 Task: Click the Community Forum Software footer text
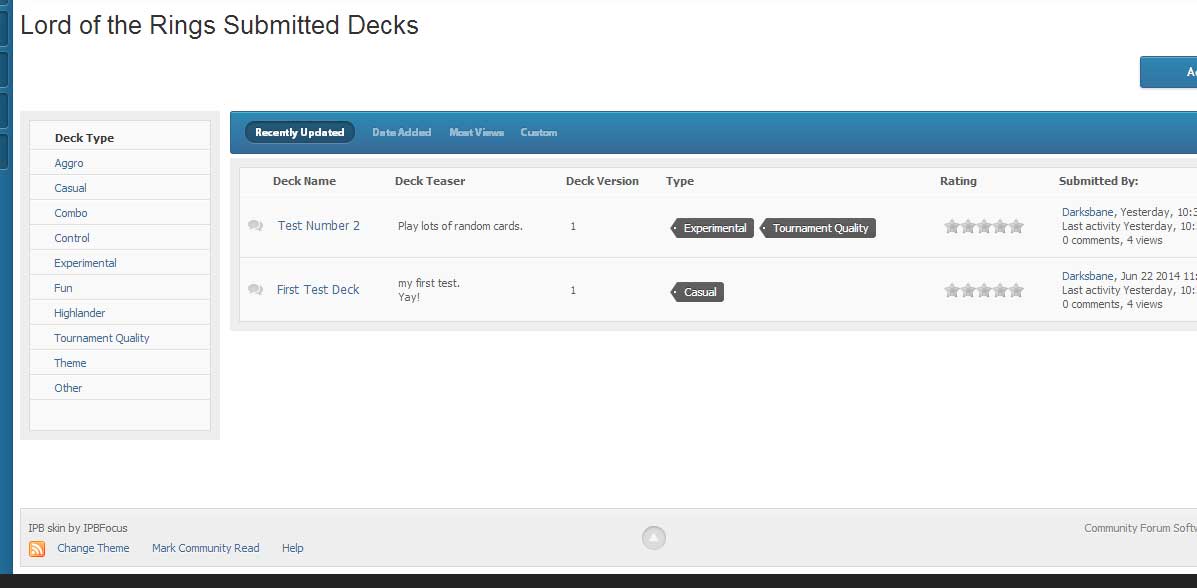pos(1141,528)
